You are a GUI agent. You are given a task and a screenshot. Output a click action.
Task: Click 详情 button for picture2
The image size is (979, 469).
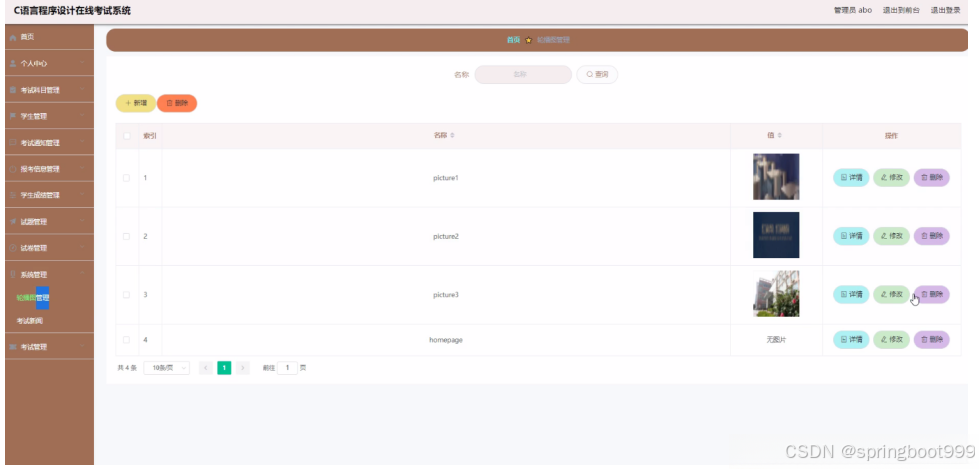851,236
